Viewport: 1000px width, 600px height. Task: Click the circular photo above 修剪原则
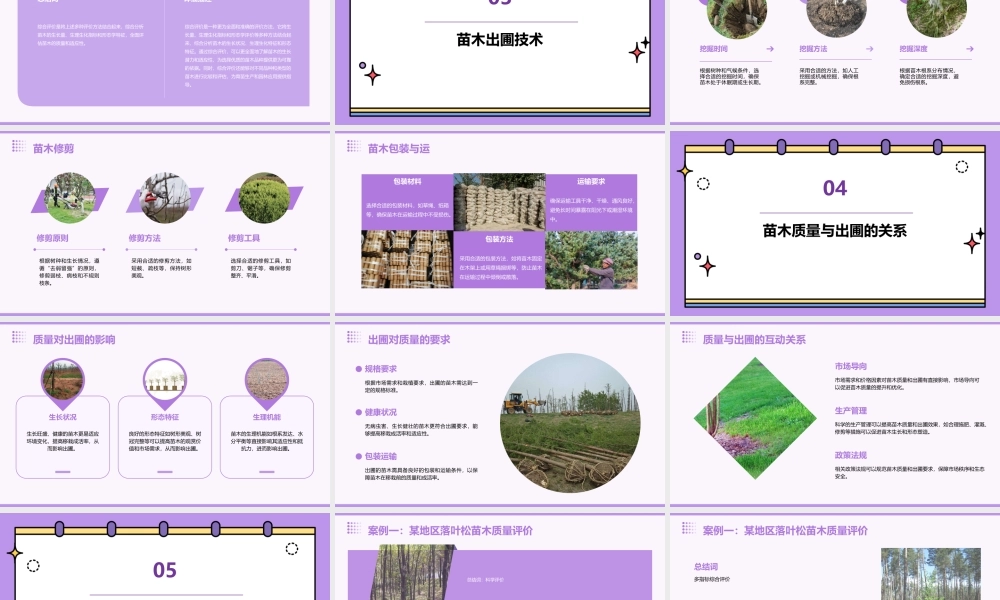coord(70,198)
